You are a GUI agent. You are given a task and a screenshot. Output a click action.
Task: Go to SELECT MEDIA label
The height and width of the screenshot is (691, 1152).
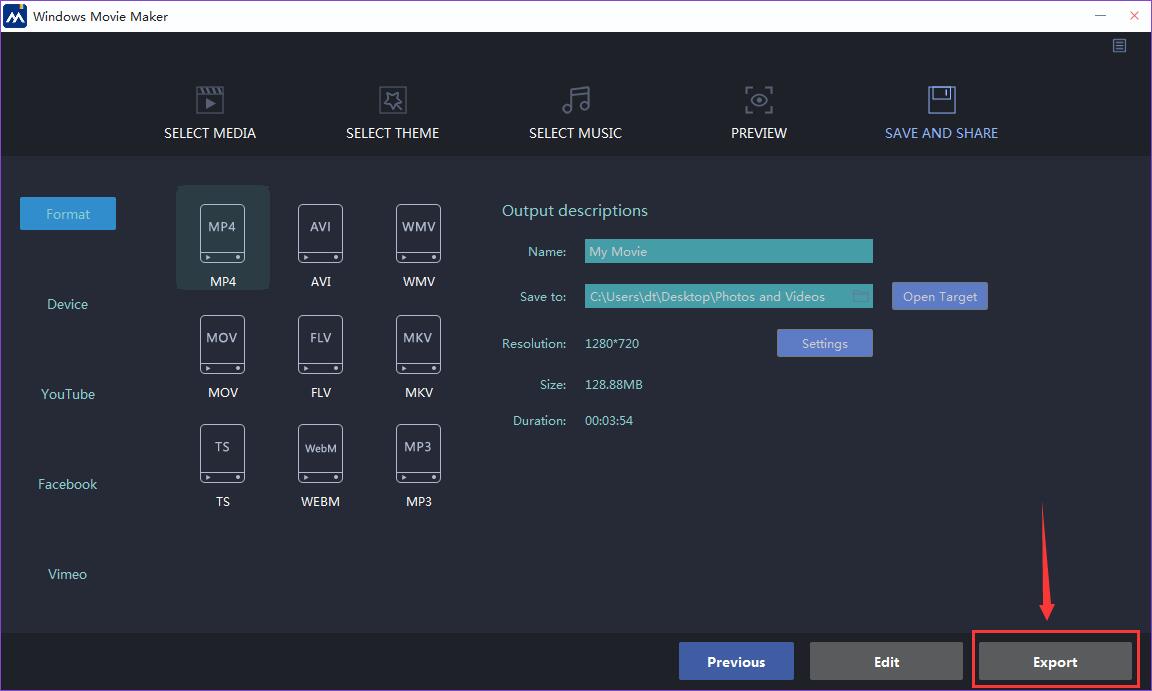coord(210,133)
